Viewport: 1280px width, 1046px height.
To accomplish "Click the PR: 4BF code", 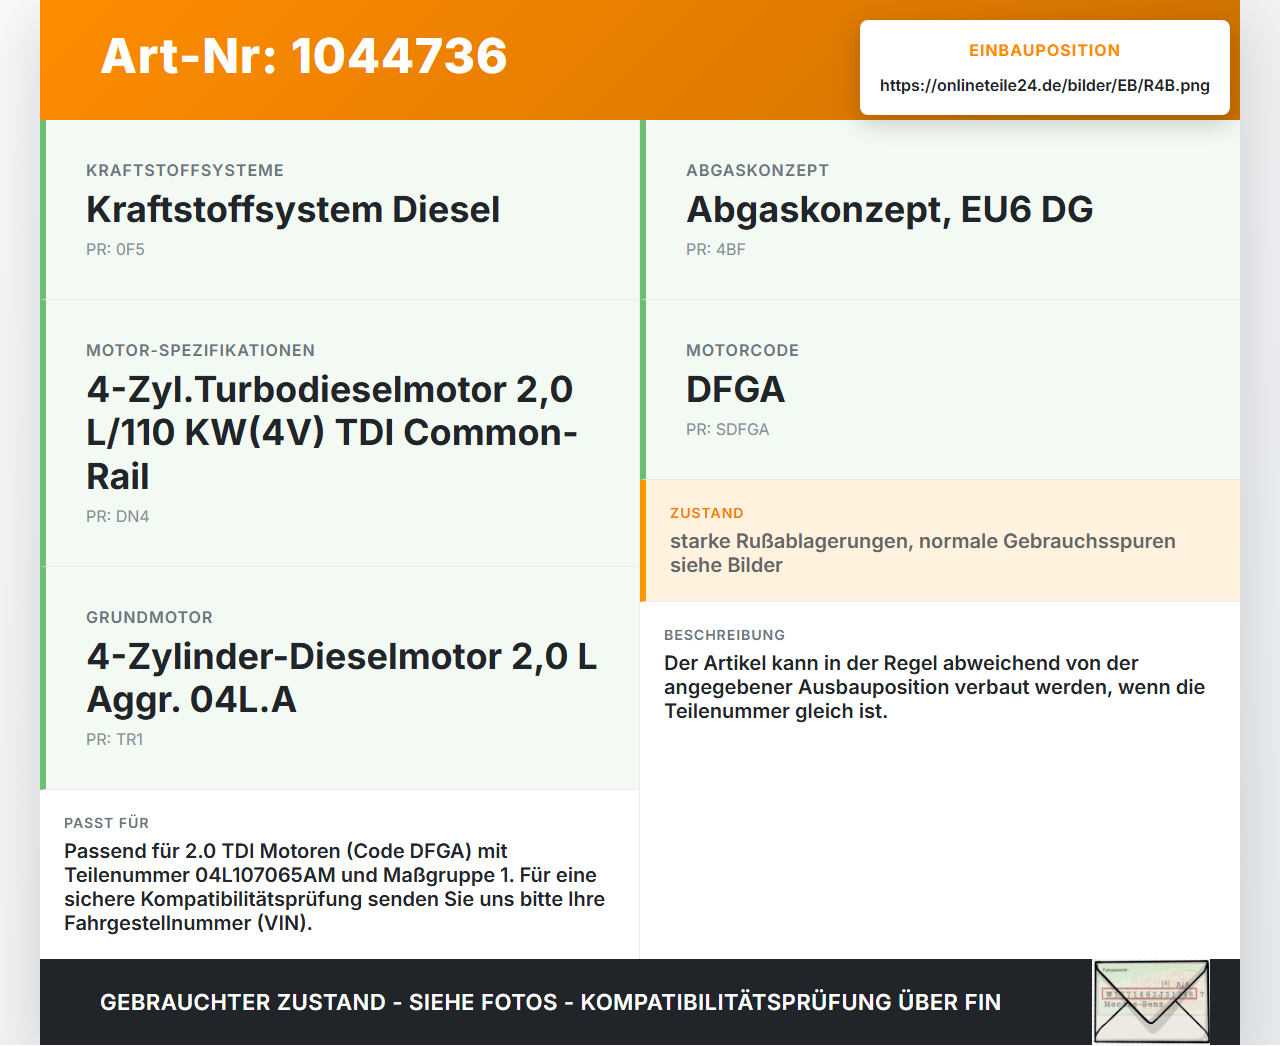I will coord(716,250).
